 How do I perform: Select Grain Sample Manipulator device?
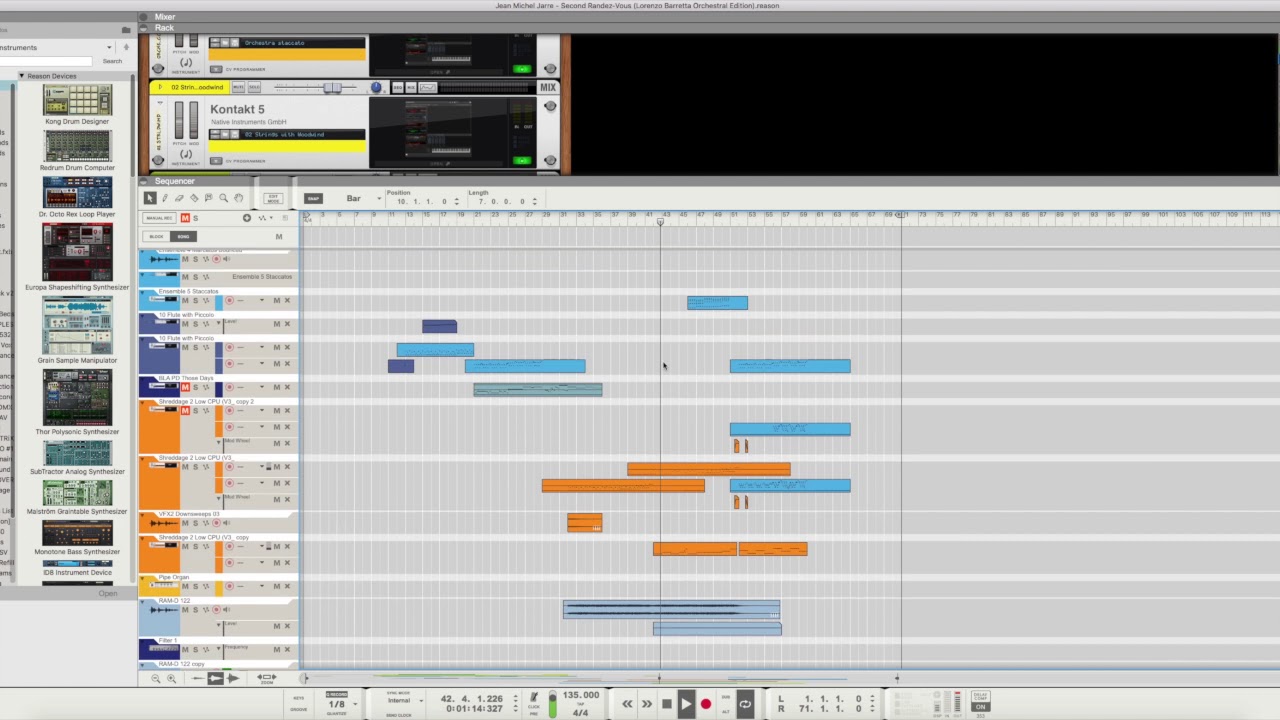[77, 330]
